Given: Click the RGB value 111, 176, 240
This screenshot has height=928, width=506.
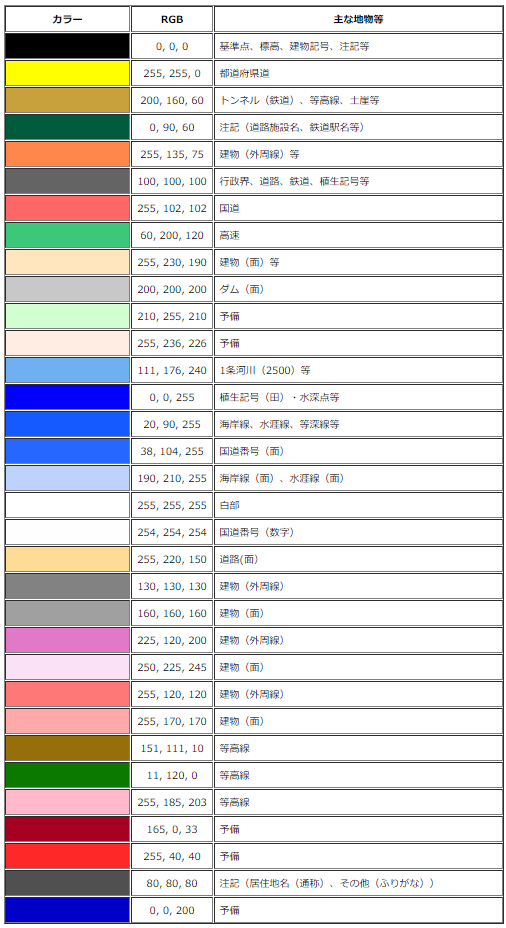Looking at the screenshot, I should tap(172, 370).
